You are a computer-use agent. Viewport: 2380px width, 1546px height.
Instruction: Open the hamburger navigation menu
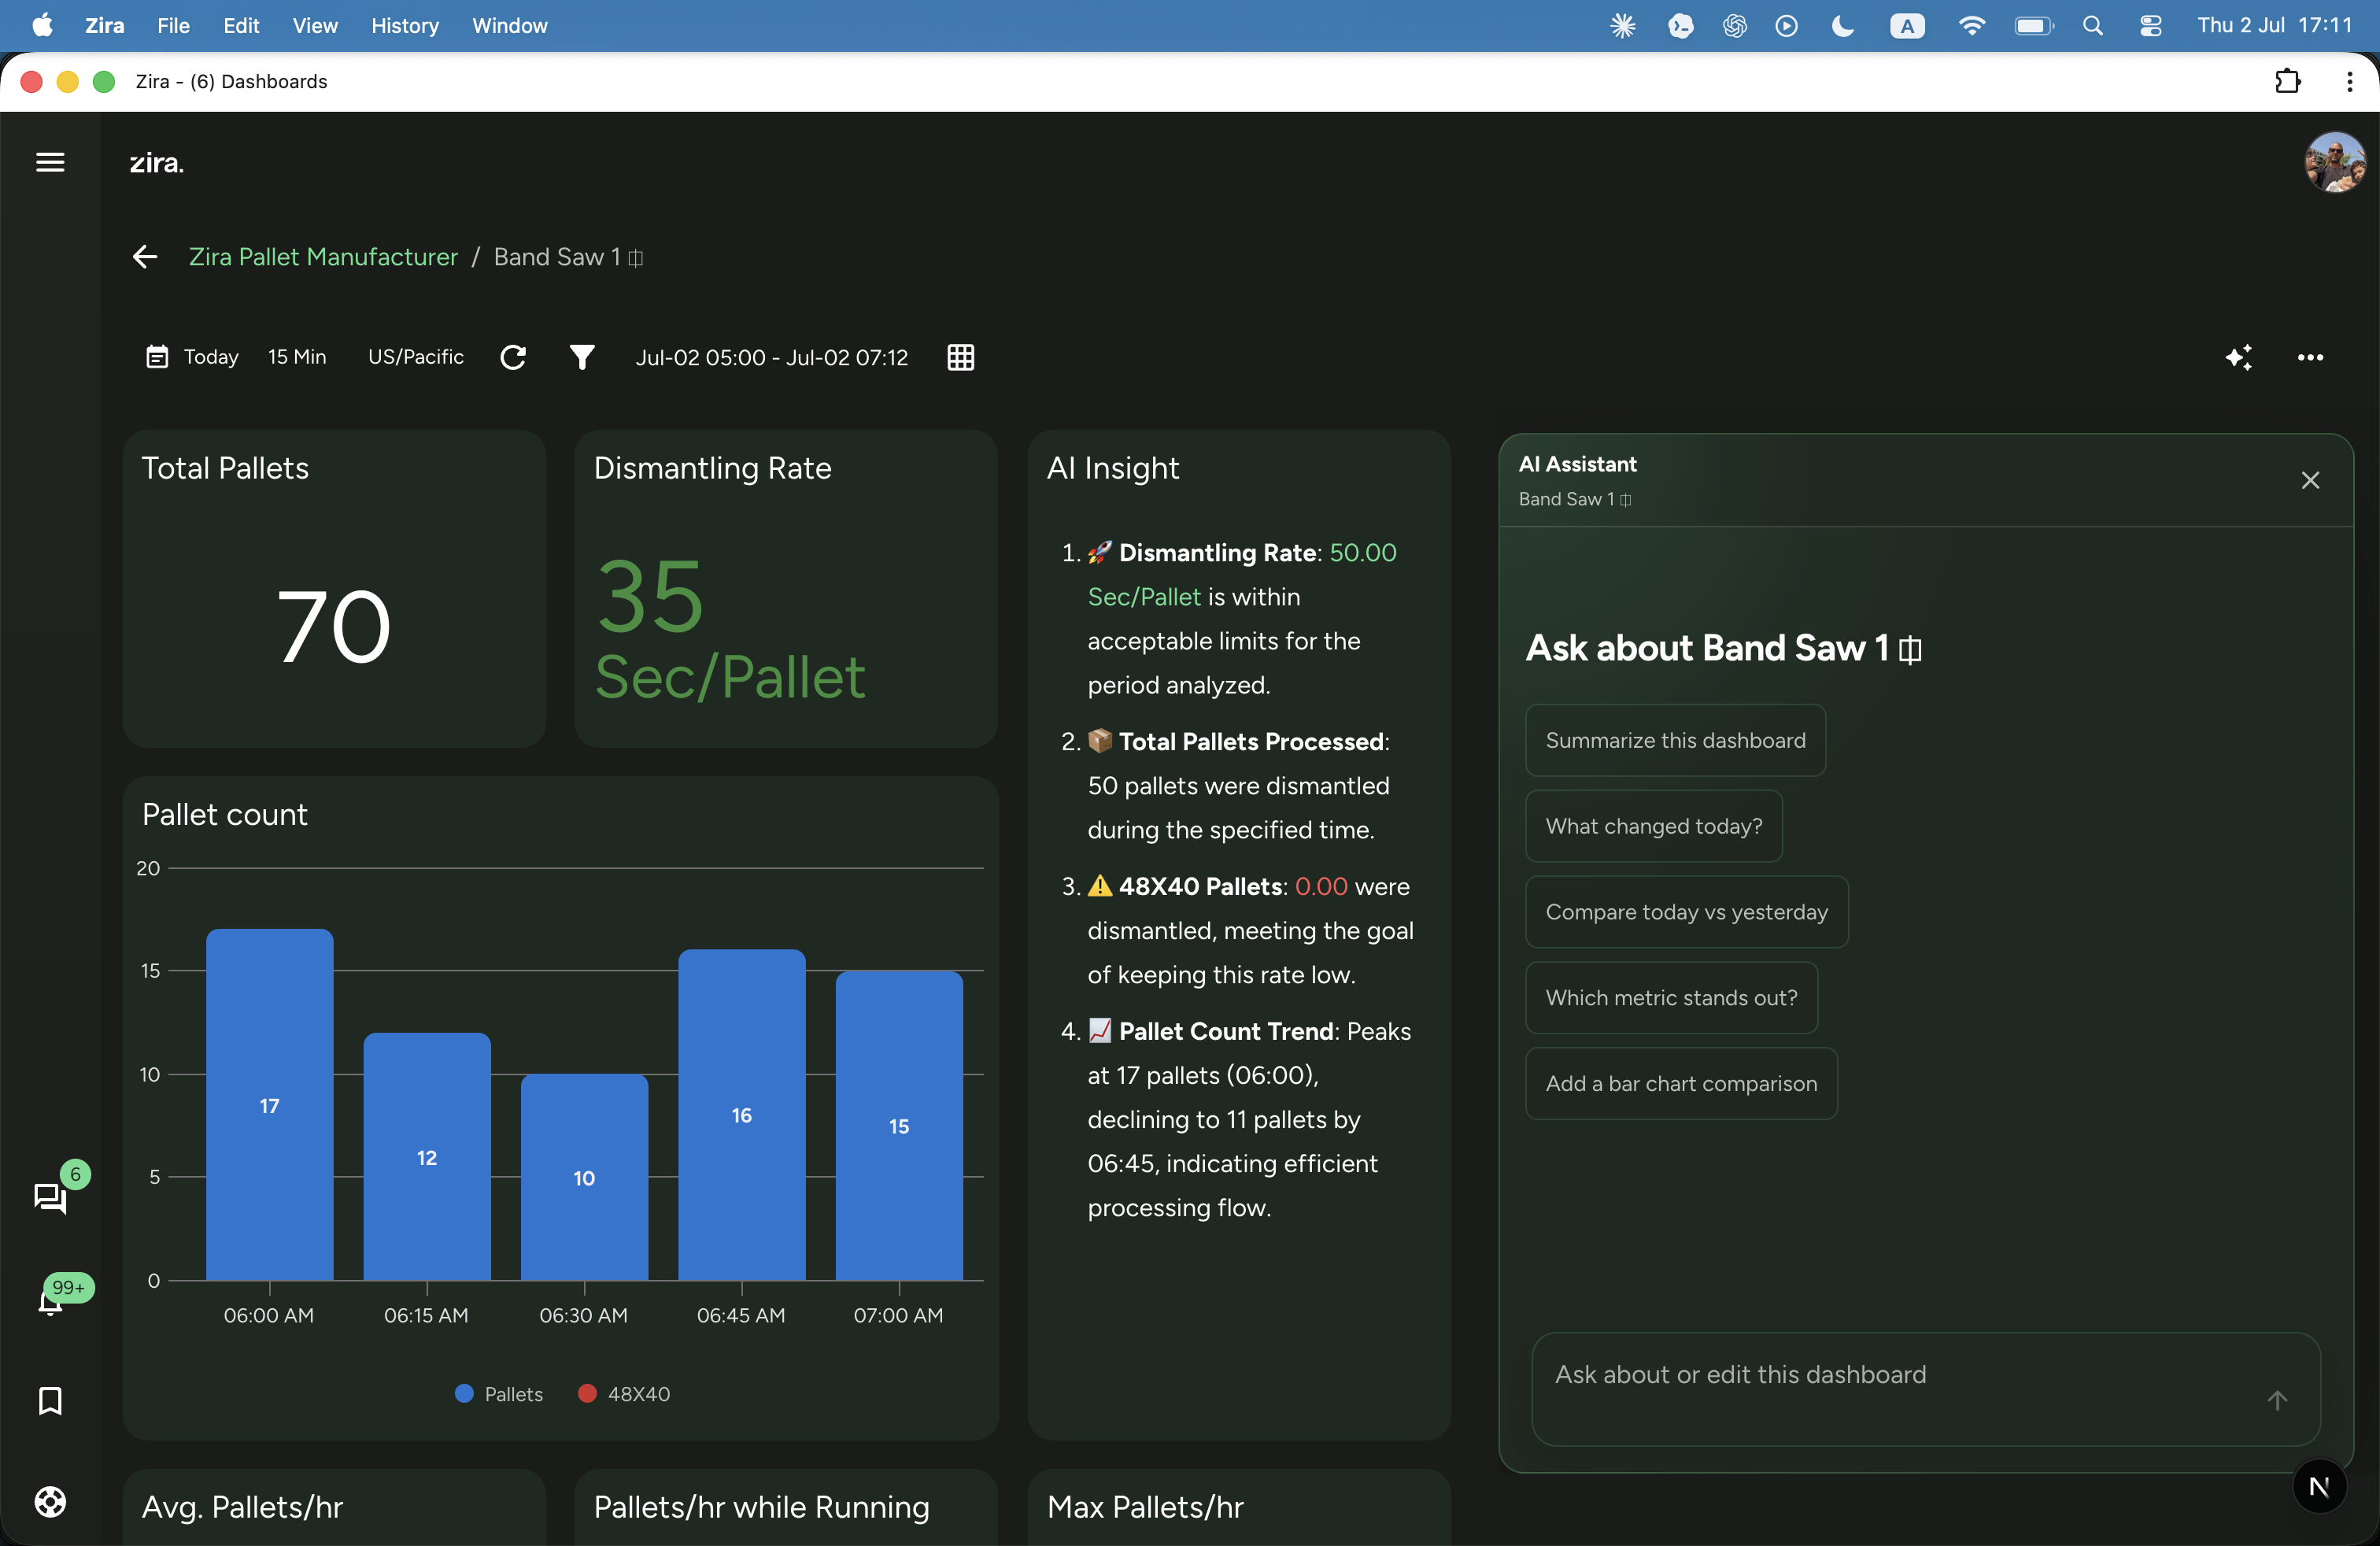50,162
